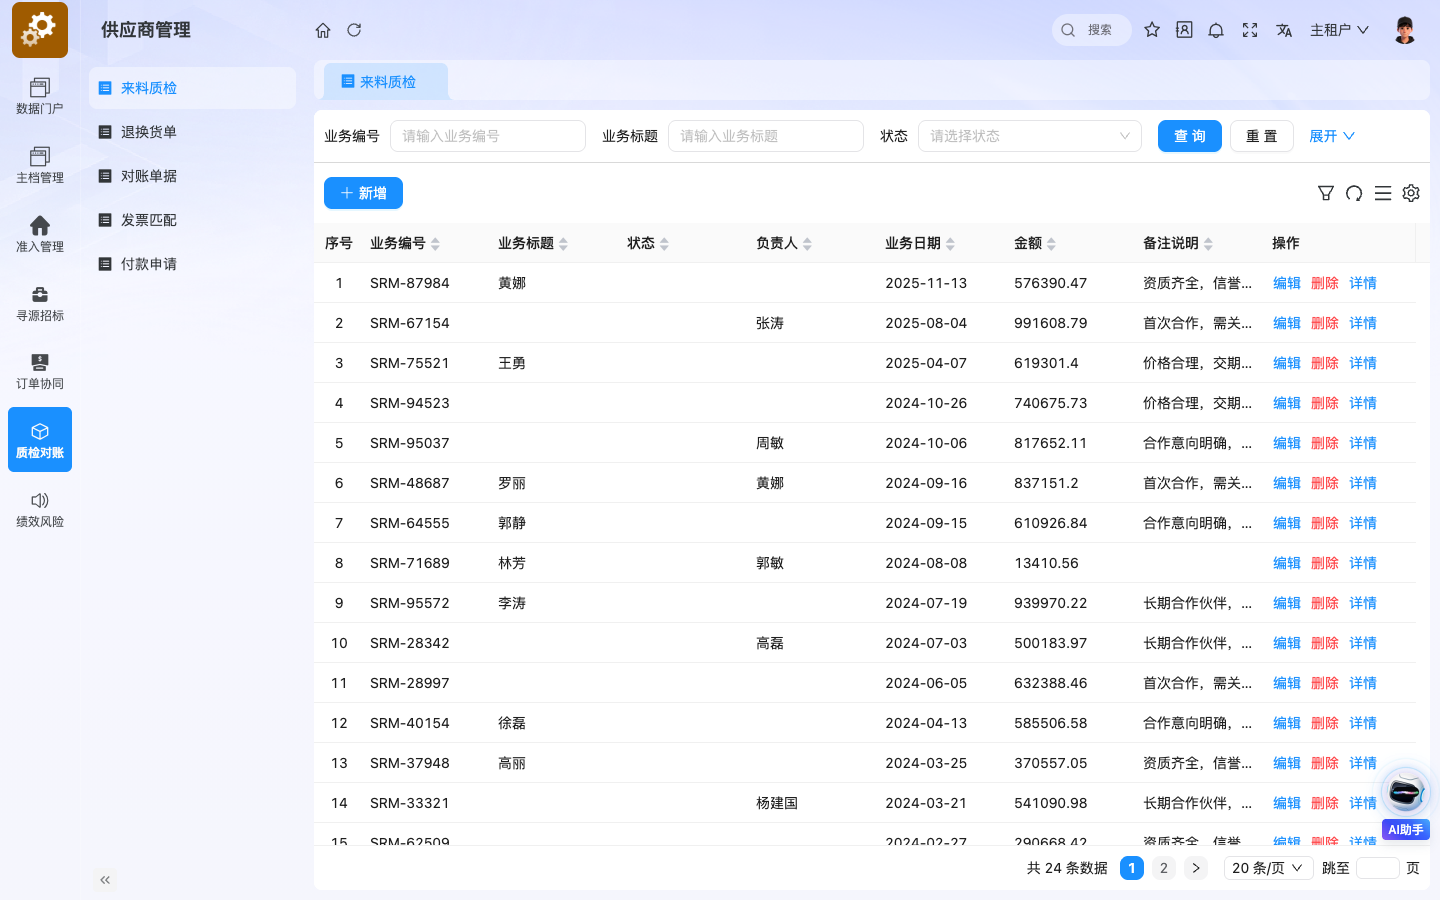Go to 准入管理 in the sidebar
Screen dimensions: 1440x900
coord(40,234)
